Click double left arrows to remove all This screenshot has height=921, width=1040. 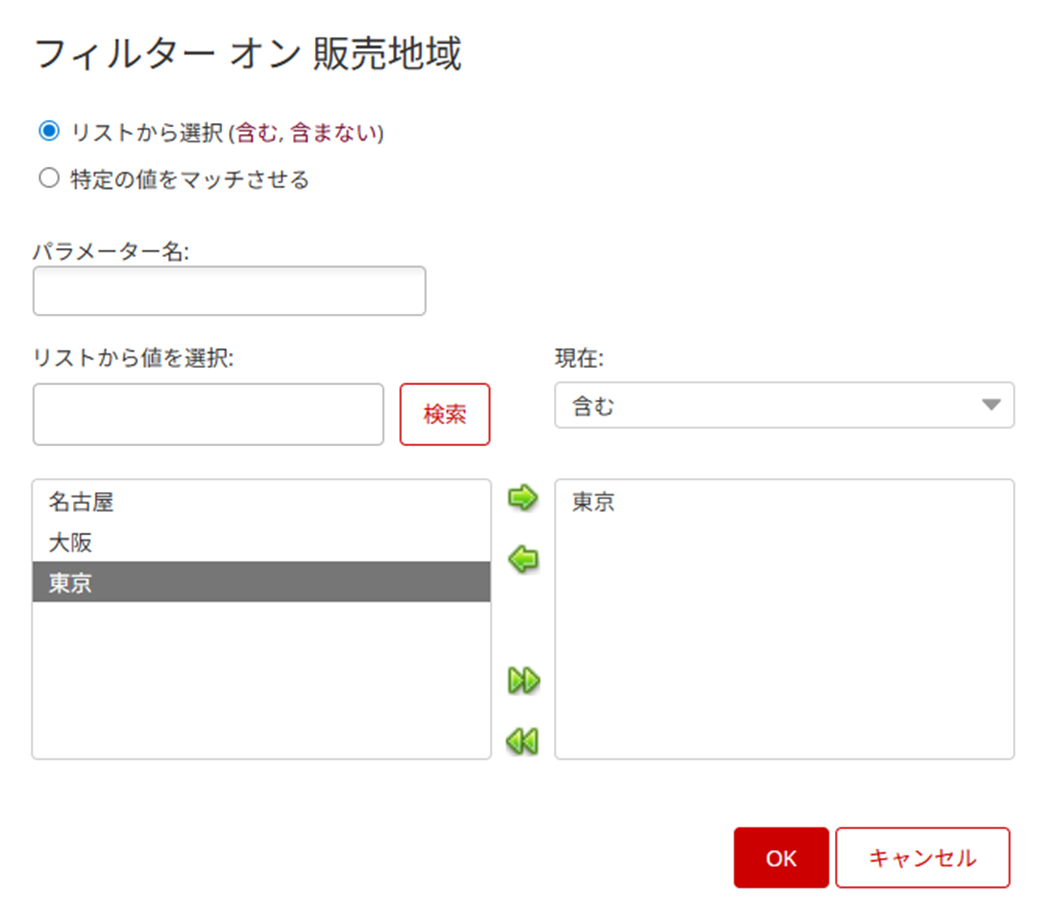[523, 741]
